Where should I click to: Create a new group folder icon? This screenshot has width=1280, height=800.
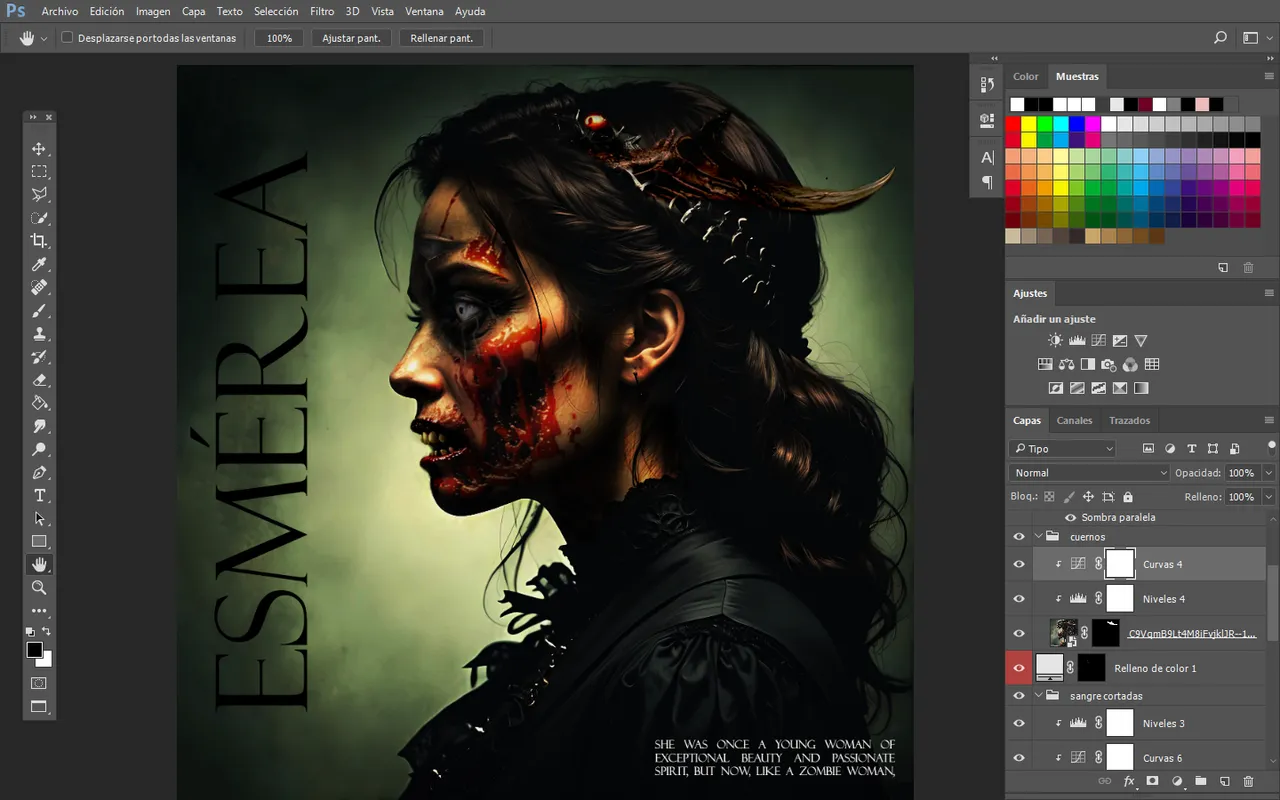coord(1200,781)
